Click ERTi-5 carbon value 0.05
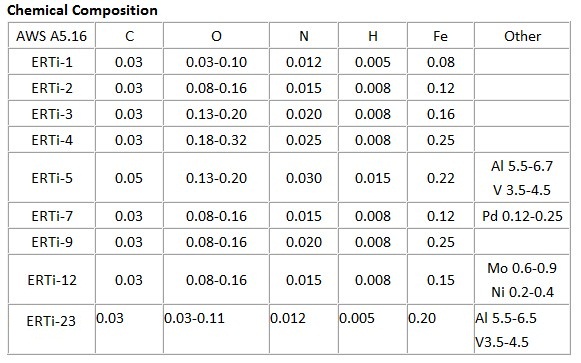Viewport: 581px width, 363px height. 129,178
